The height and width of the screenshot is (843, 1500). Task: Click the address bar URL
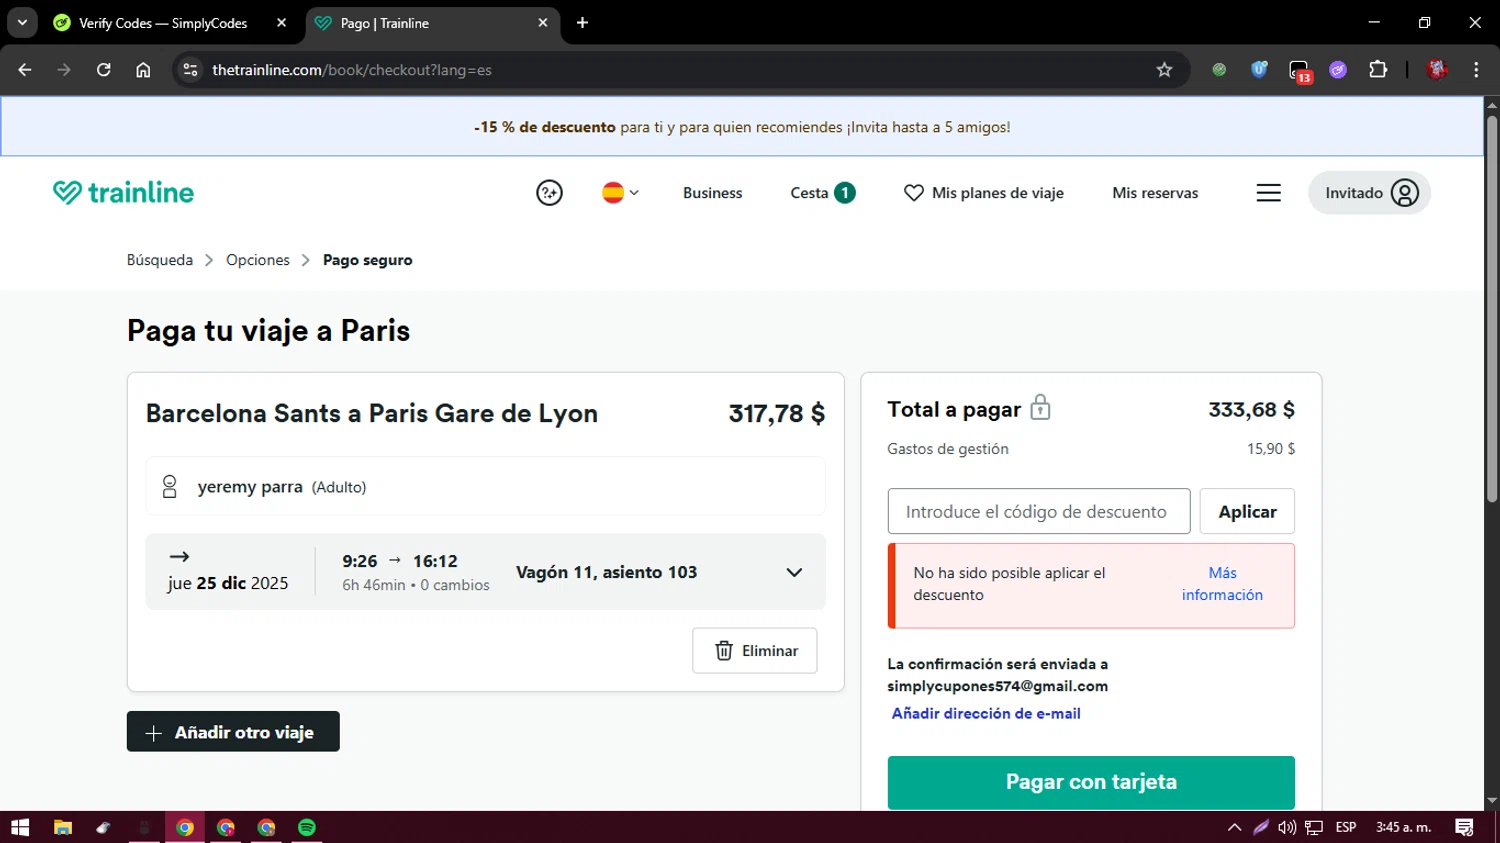coord(352,70)
